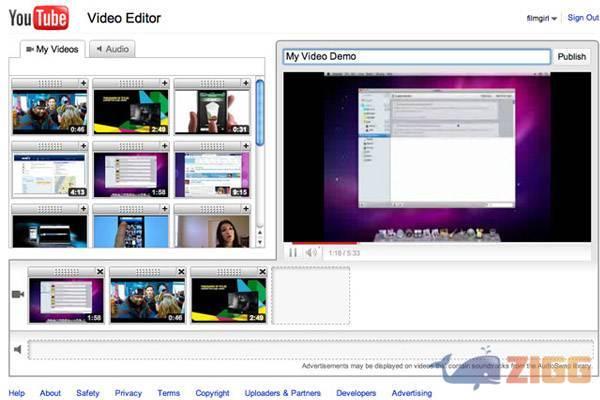Pause the preview video
The image size is (600, 400).
pos(293,253)
